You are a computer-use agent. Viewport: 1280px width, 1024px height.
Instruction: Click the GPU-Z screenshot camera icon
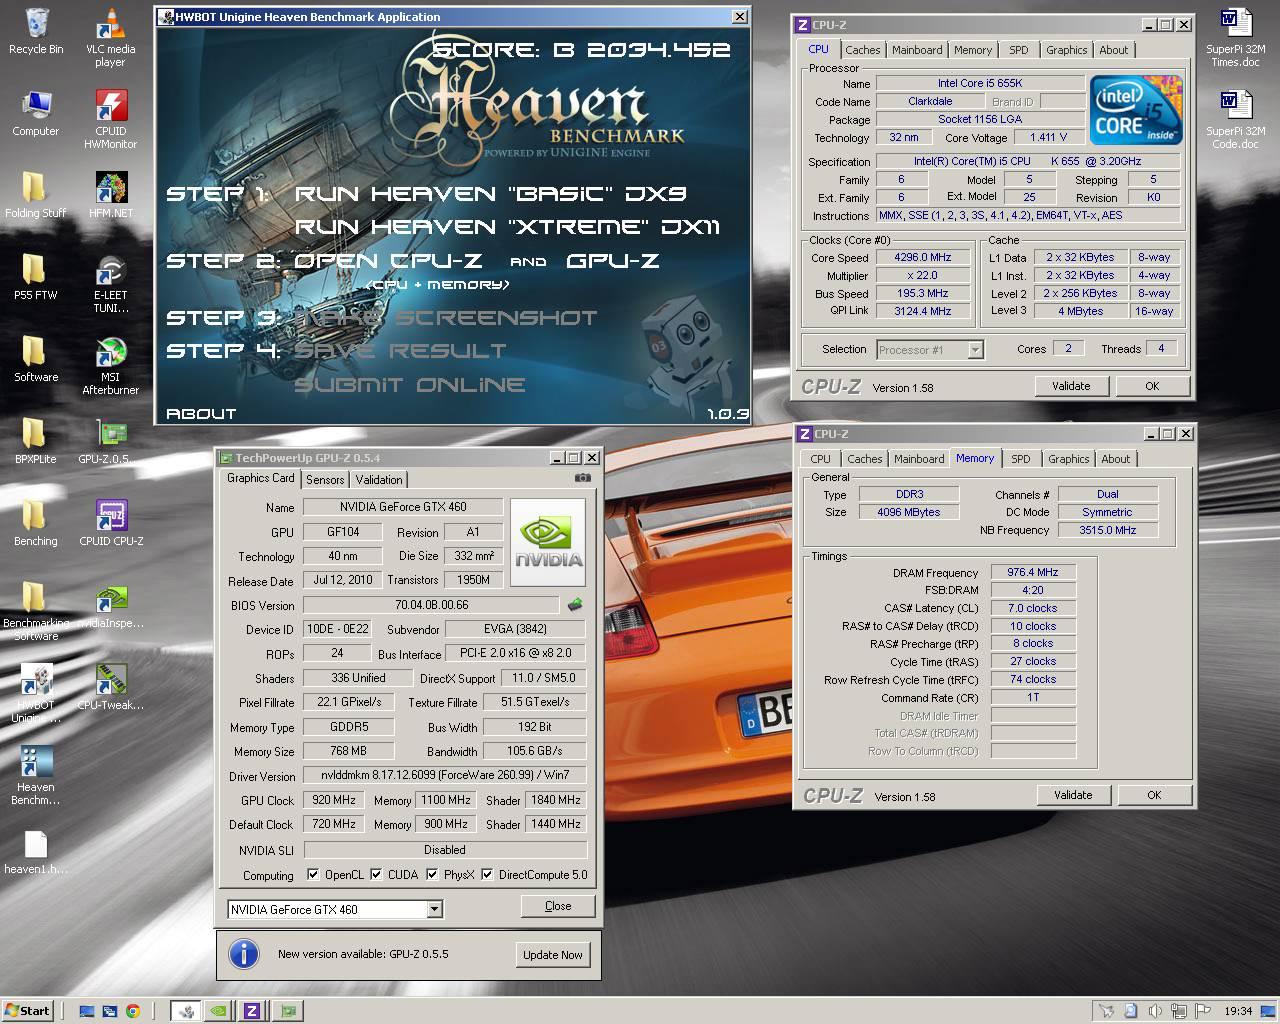pos(583,478)
